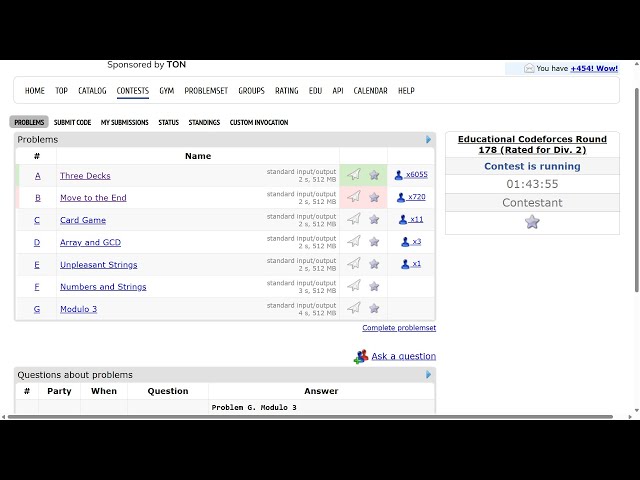Switch to the CUSTOM INVOCATION tab

pyautogui.click(x=259, y=122)
